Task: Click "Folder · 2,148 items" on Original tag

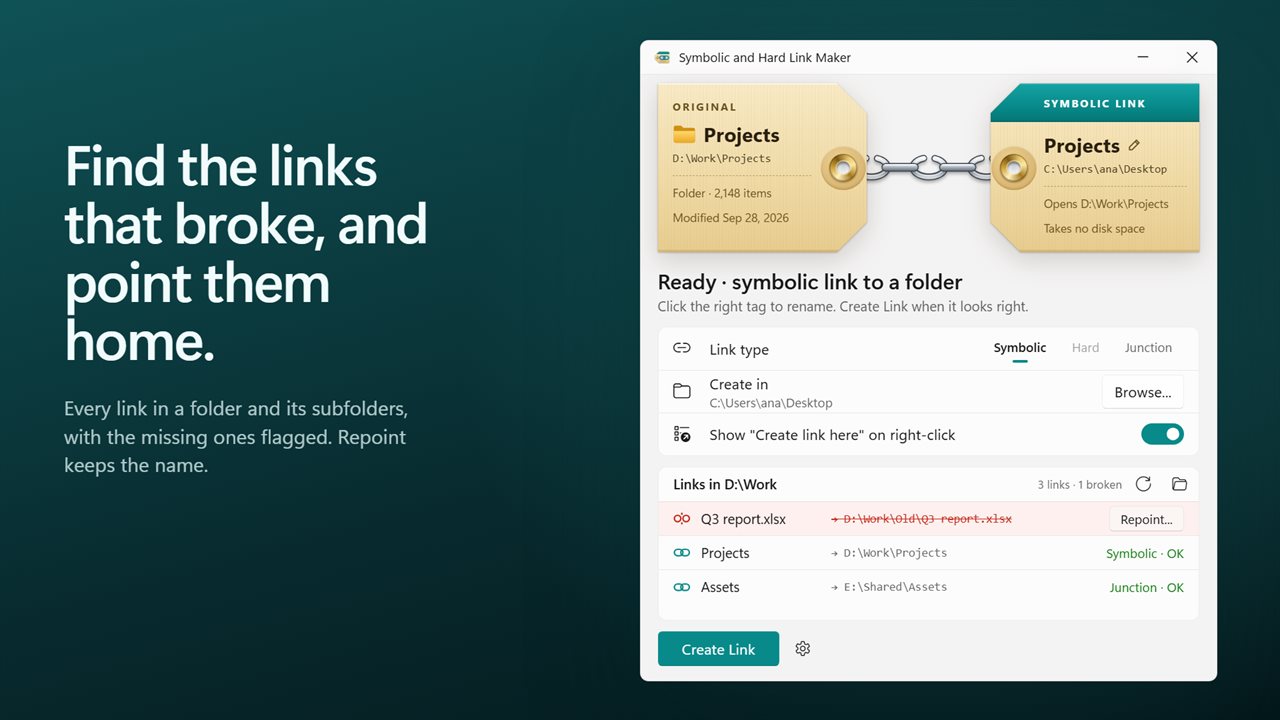Action: coord(722,193)
